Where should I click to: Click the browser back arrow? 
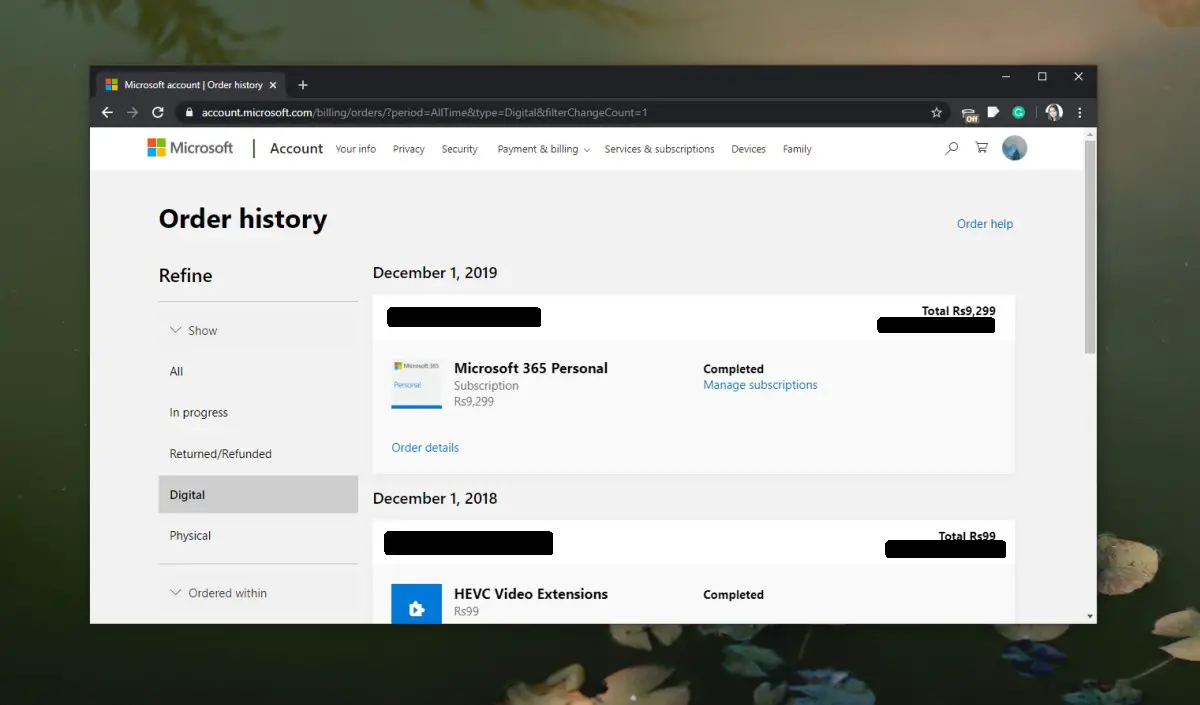108,113
